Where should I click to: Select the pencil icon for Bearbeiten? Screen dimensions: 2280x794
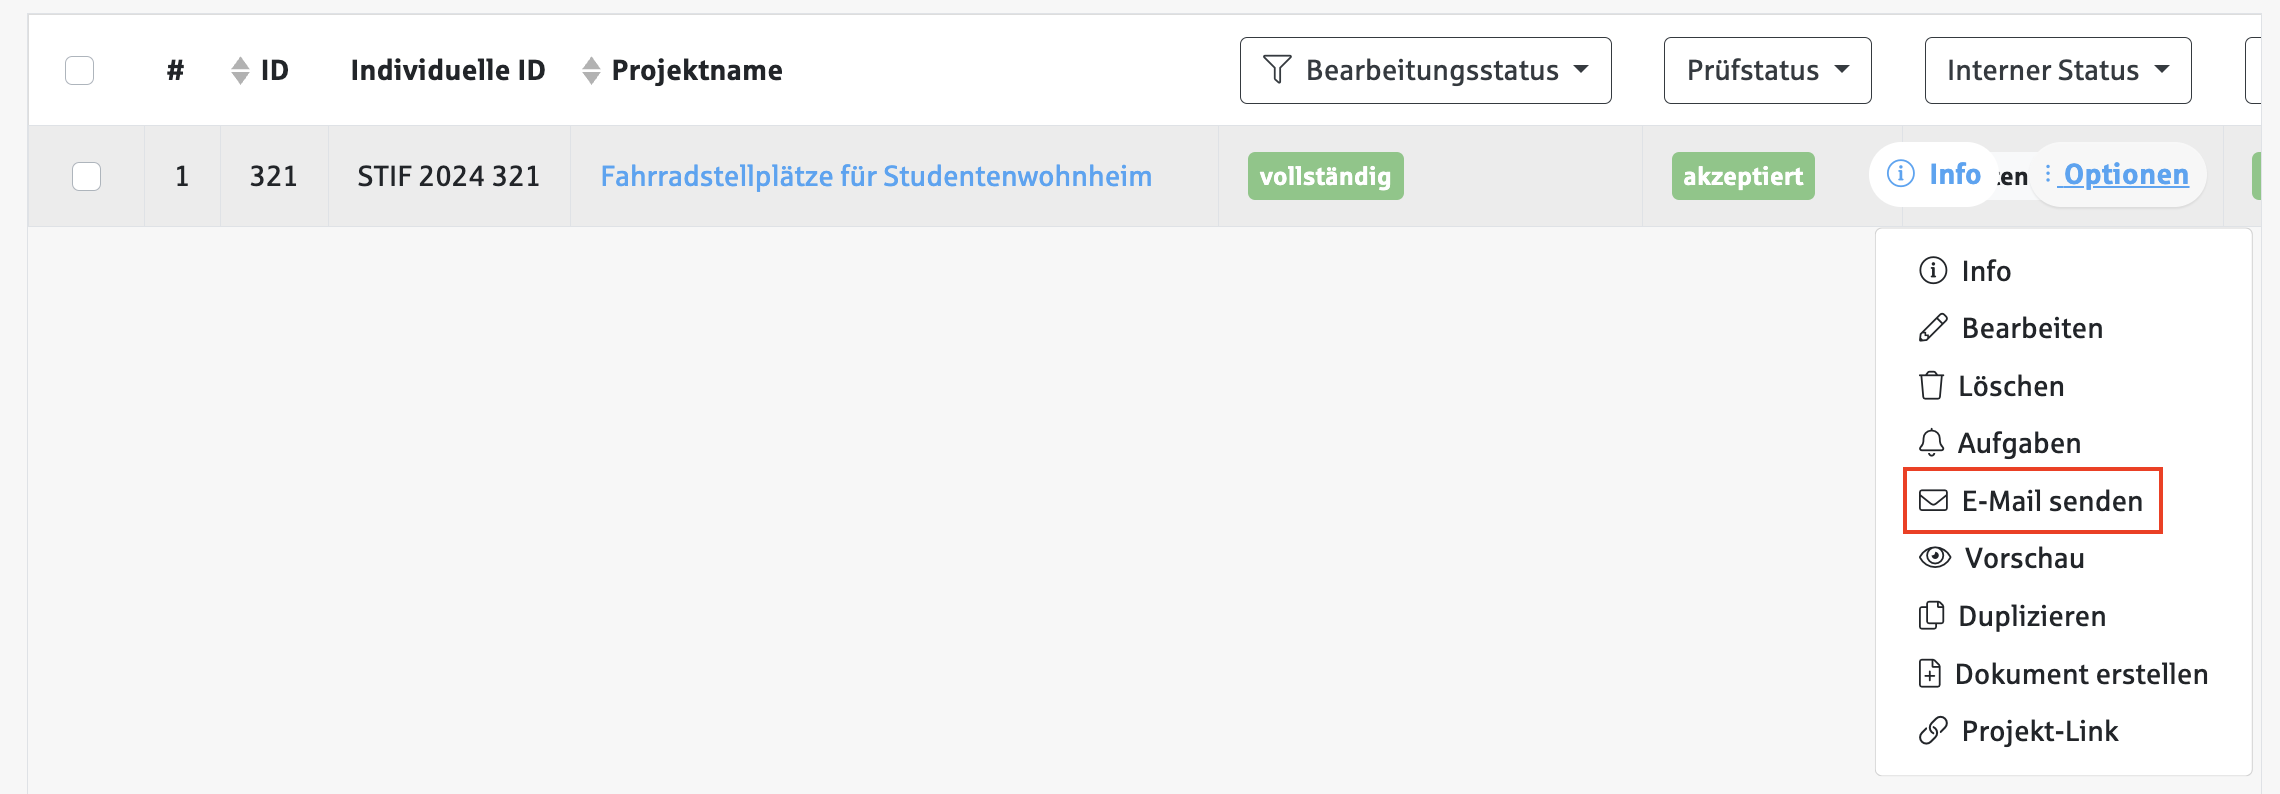click(1931, 328)
